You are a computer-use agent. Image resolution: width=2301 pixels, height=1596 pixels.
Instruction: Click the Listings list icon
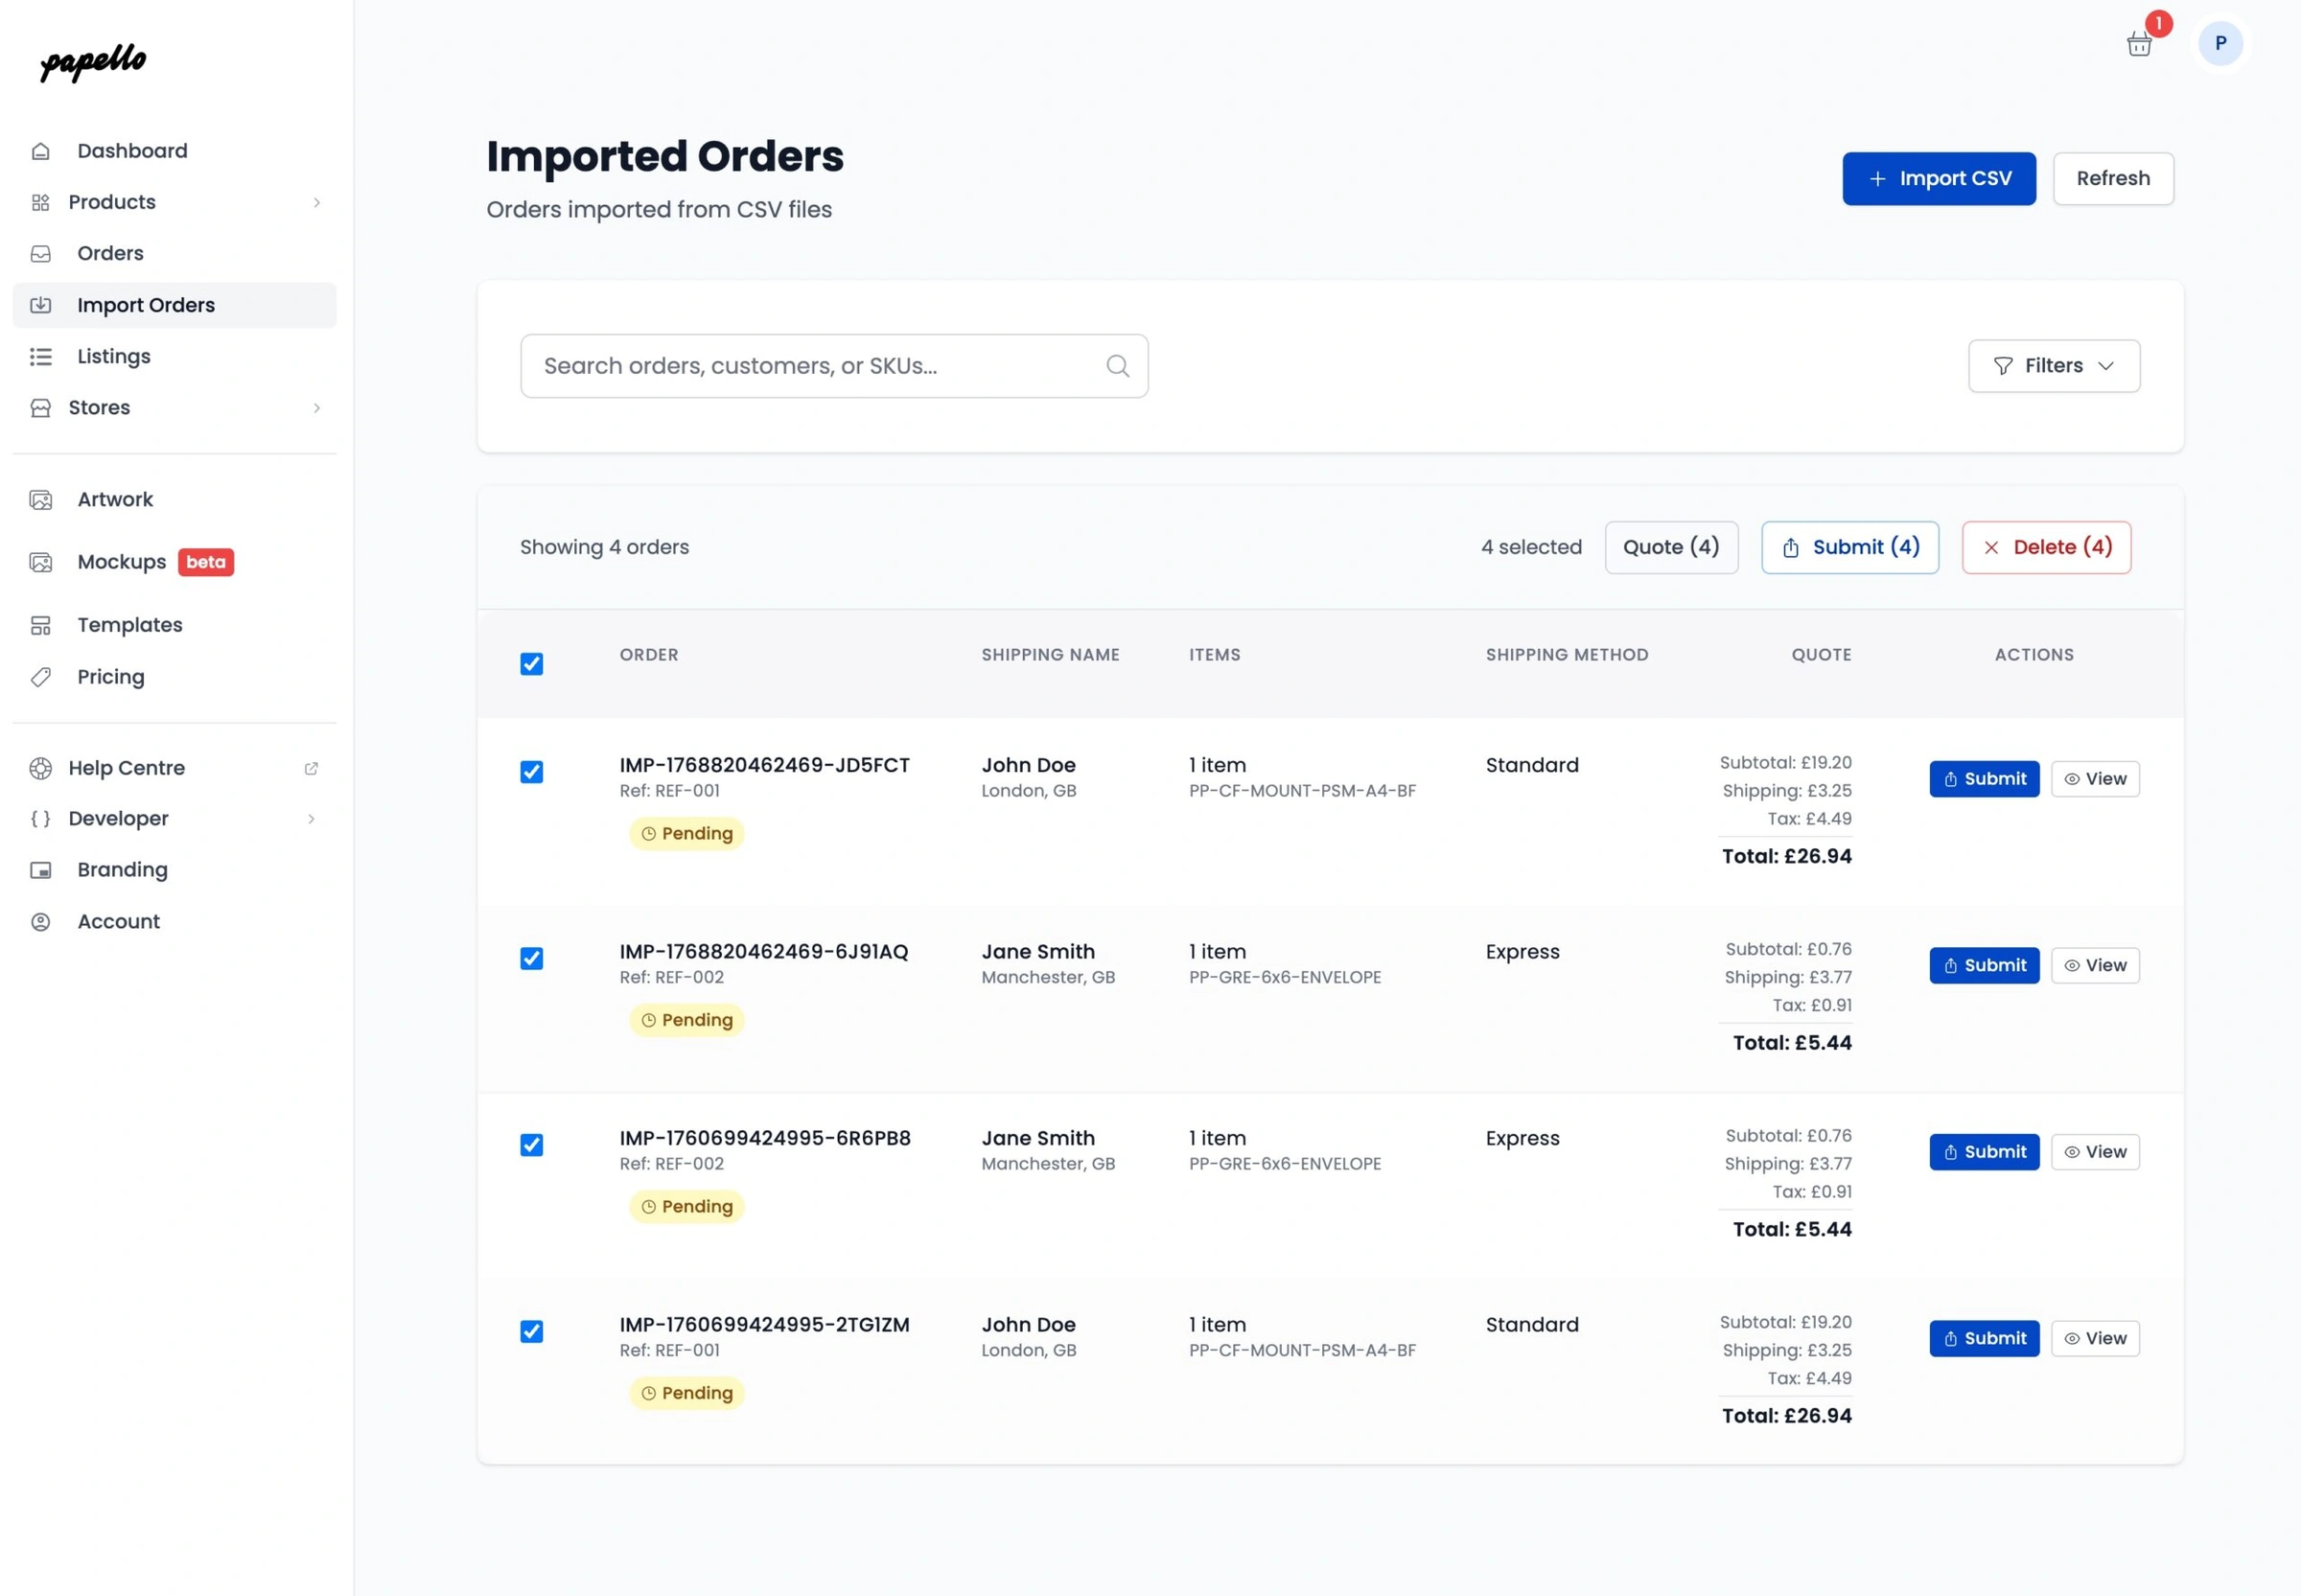(x=41, y=356)
